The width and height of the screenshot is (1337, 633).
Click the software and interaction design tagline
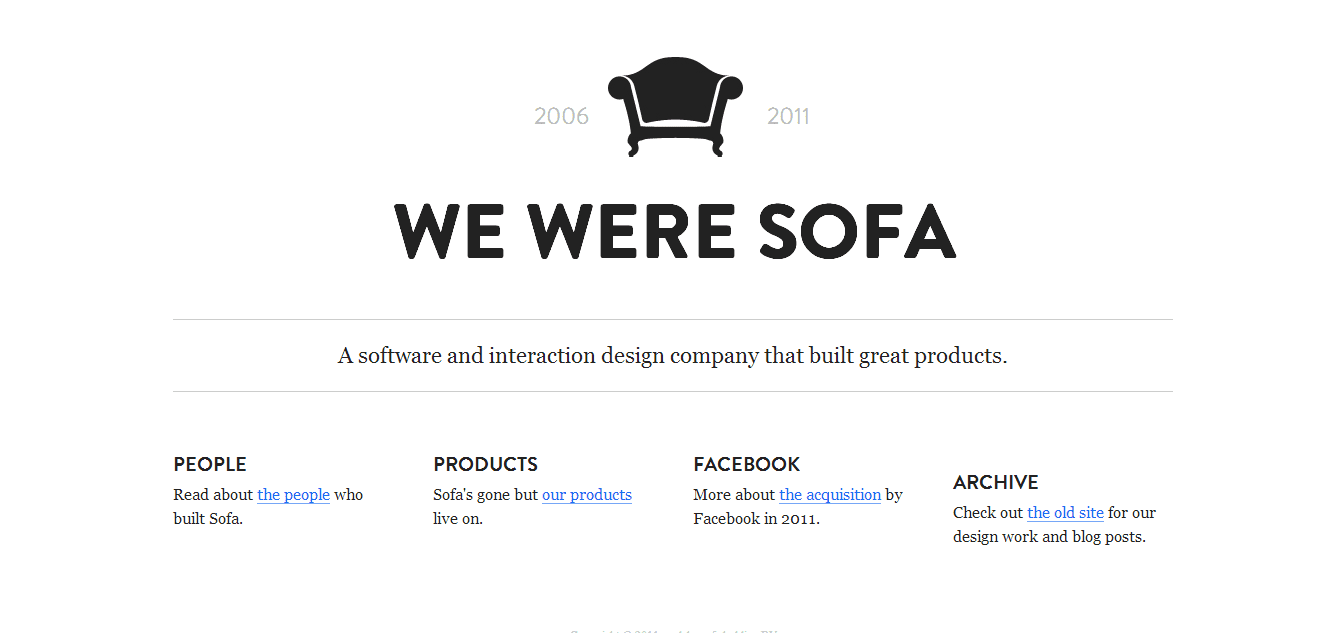pyautogui.click(x=673, y=356)
